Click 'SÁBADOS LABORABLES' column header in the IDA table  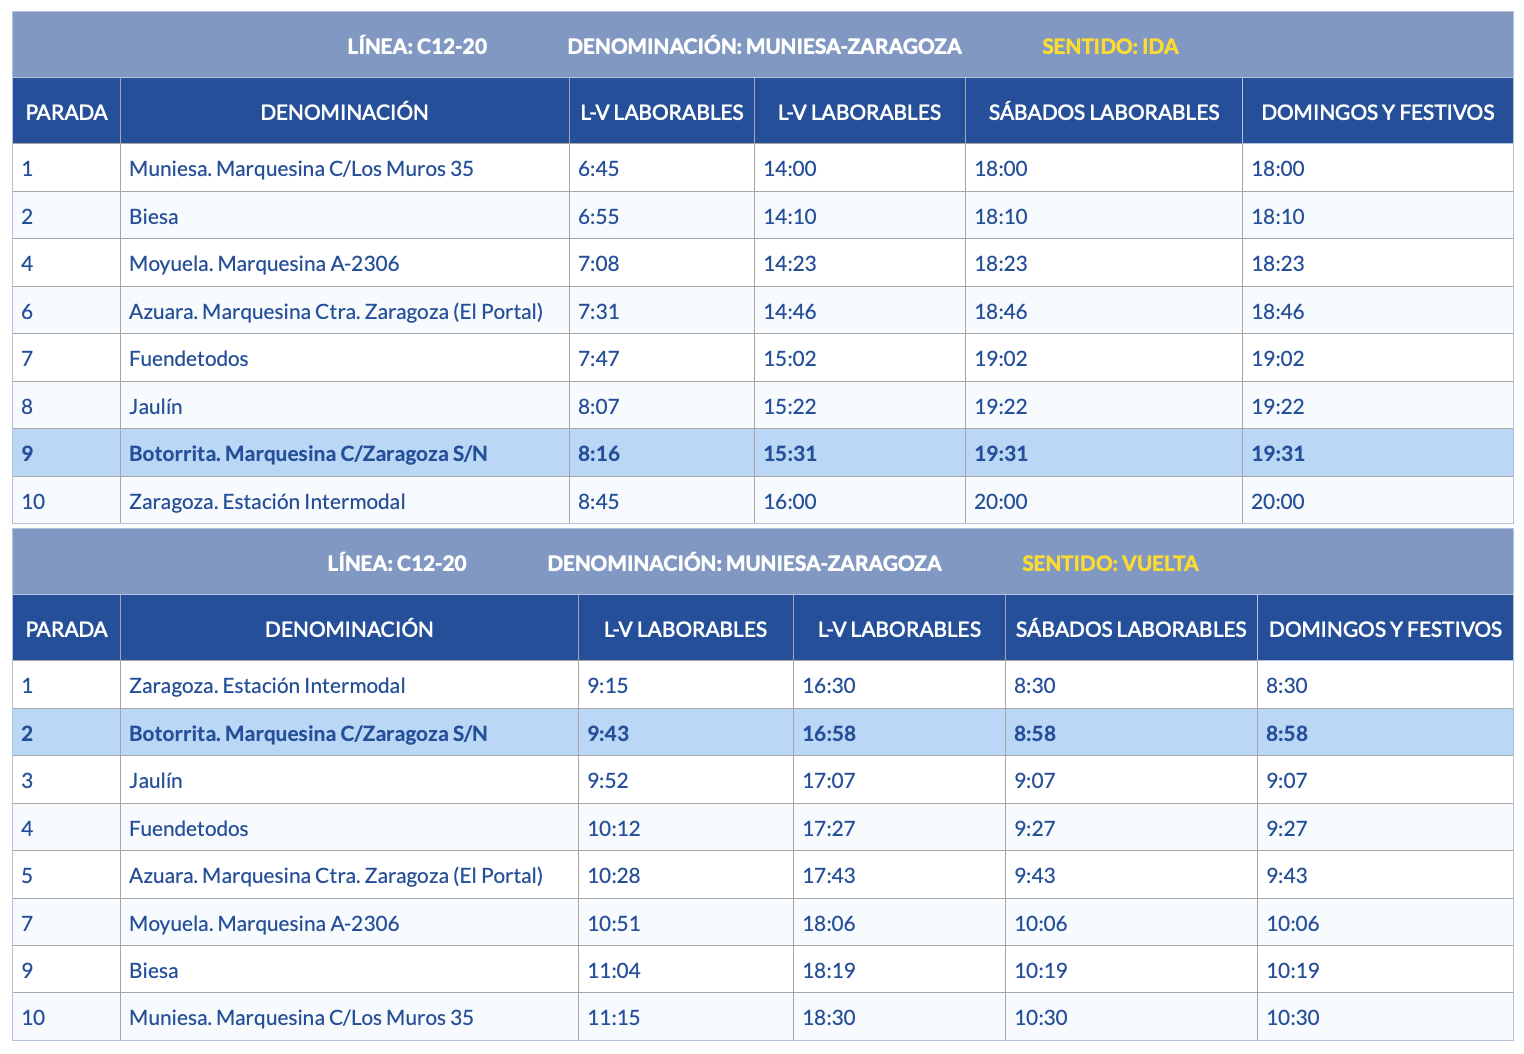1104,112
